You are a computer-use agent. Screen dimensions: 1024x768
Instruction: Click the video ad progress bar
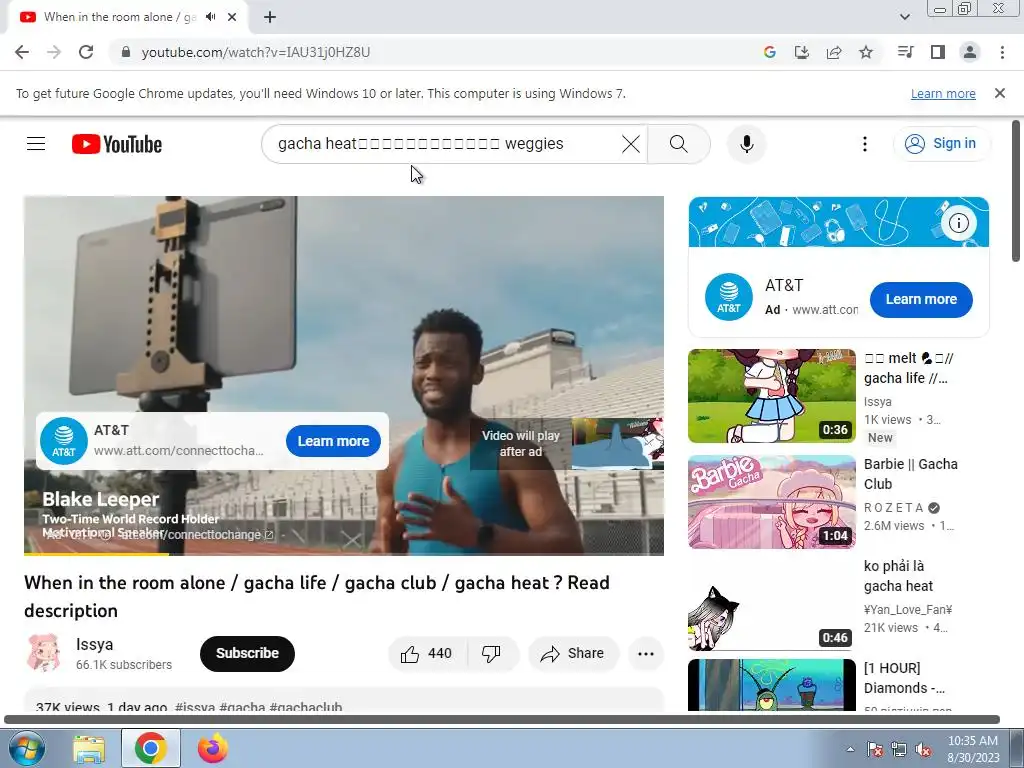pyautogui.click(x=344, y=554)
